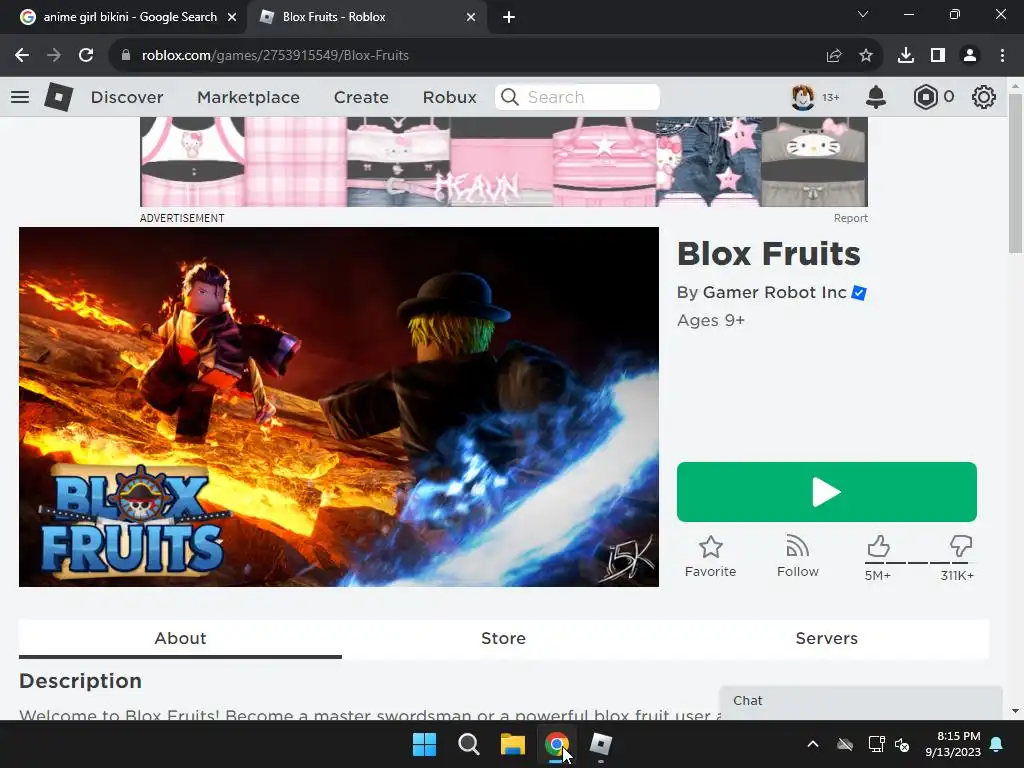Open Chrome downloads
Viewport: 1024px width, 768px height.
[906, 56]
